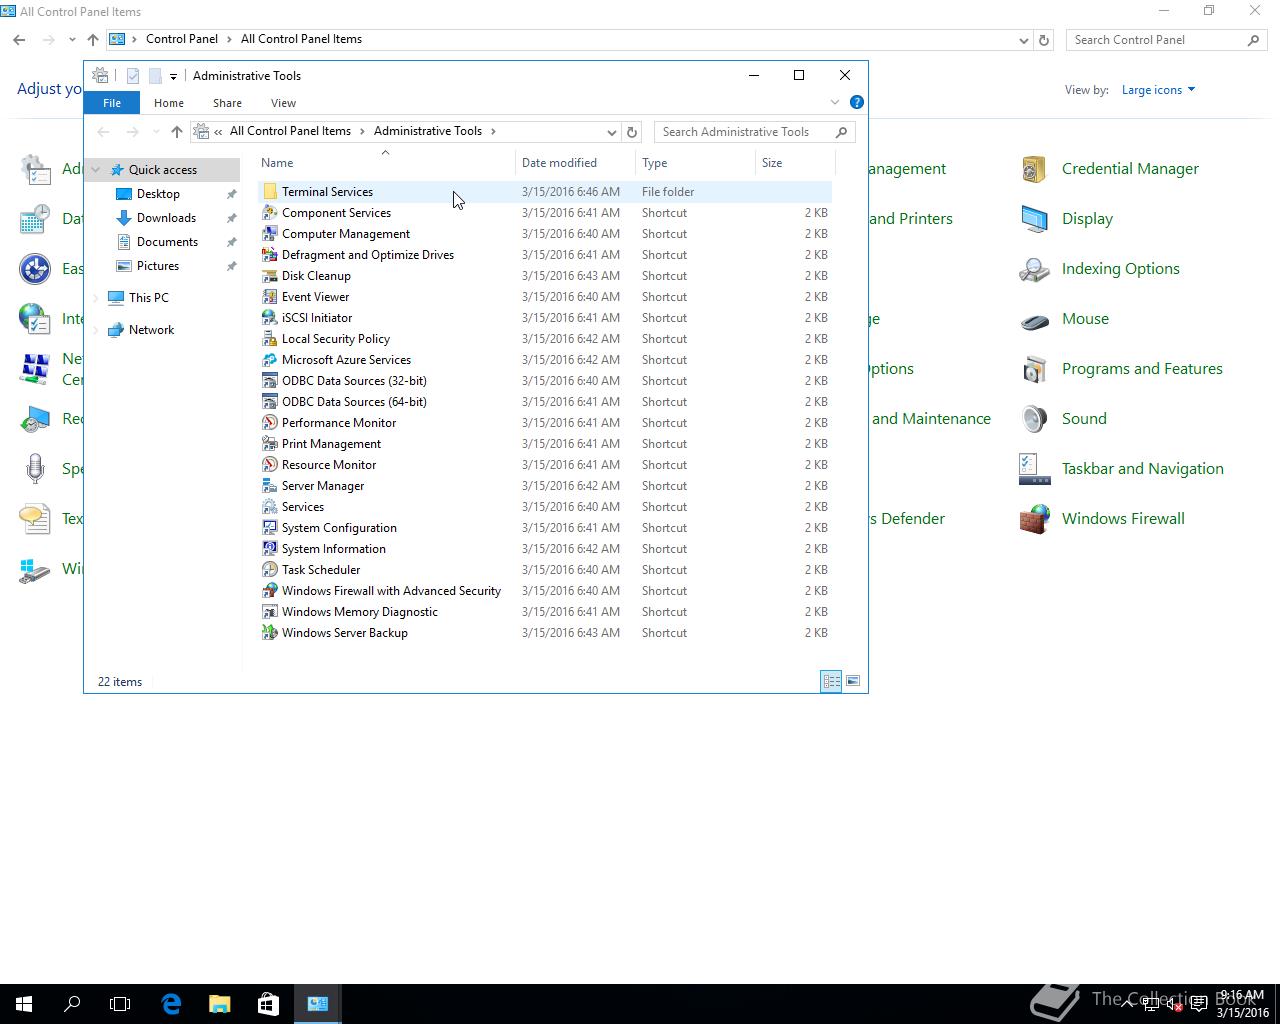Open Administrative Tools address bar history dropdown
The width and height of the screenshot is (1280, 1024).
[611, 132]
